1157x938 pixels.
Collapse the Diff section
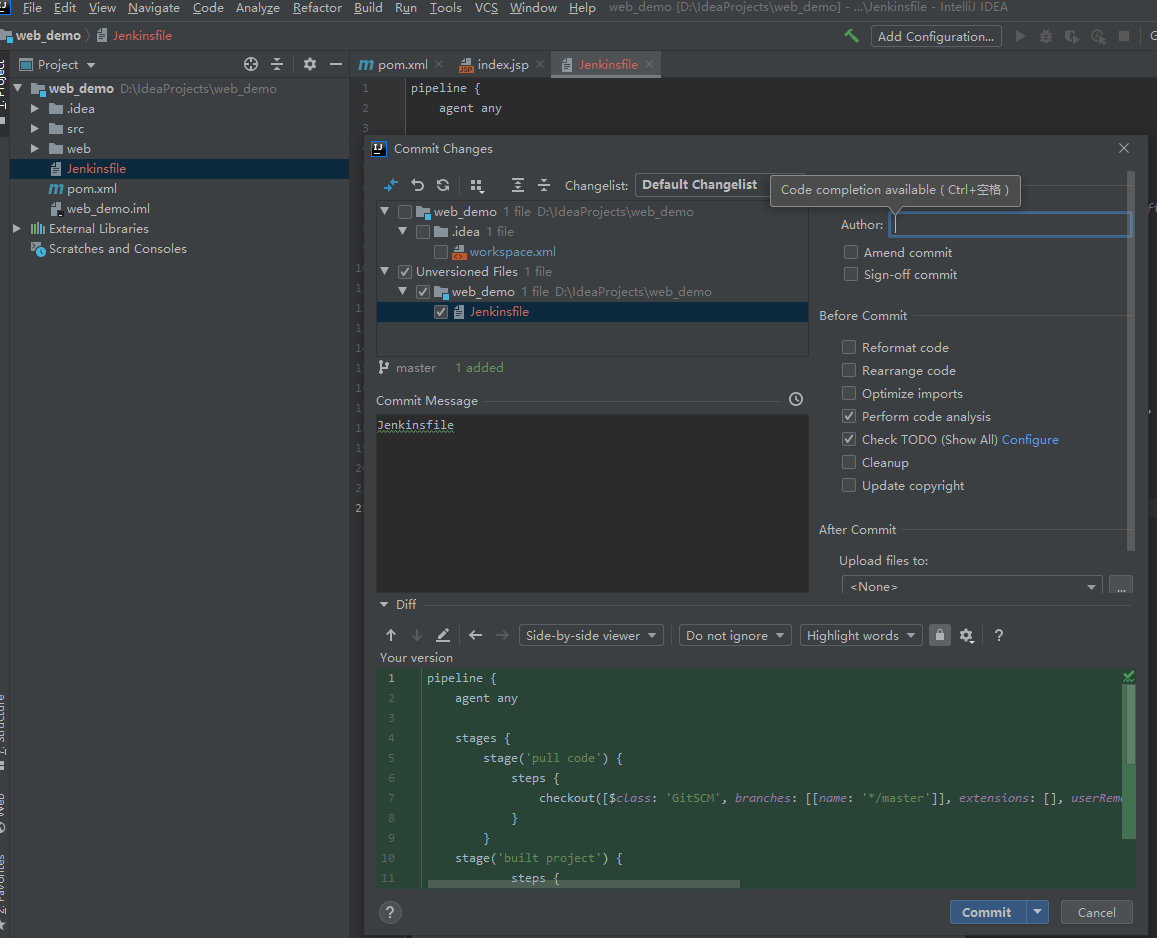tap(384, 604)
